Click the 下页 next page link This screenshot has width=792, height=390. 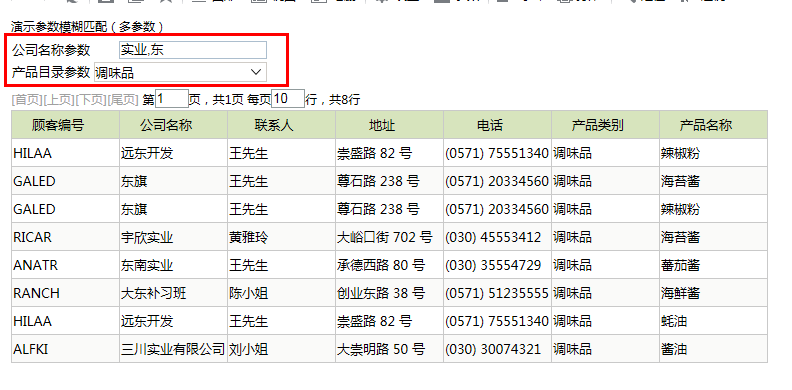91,100
